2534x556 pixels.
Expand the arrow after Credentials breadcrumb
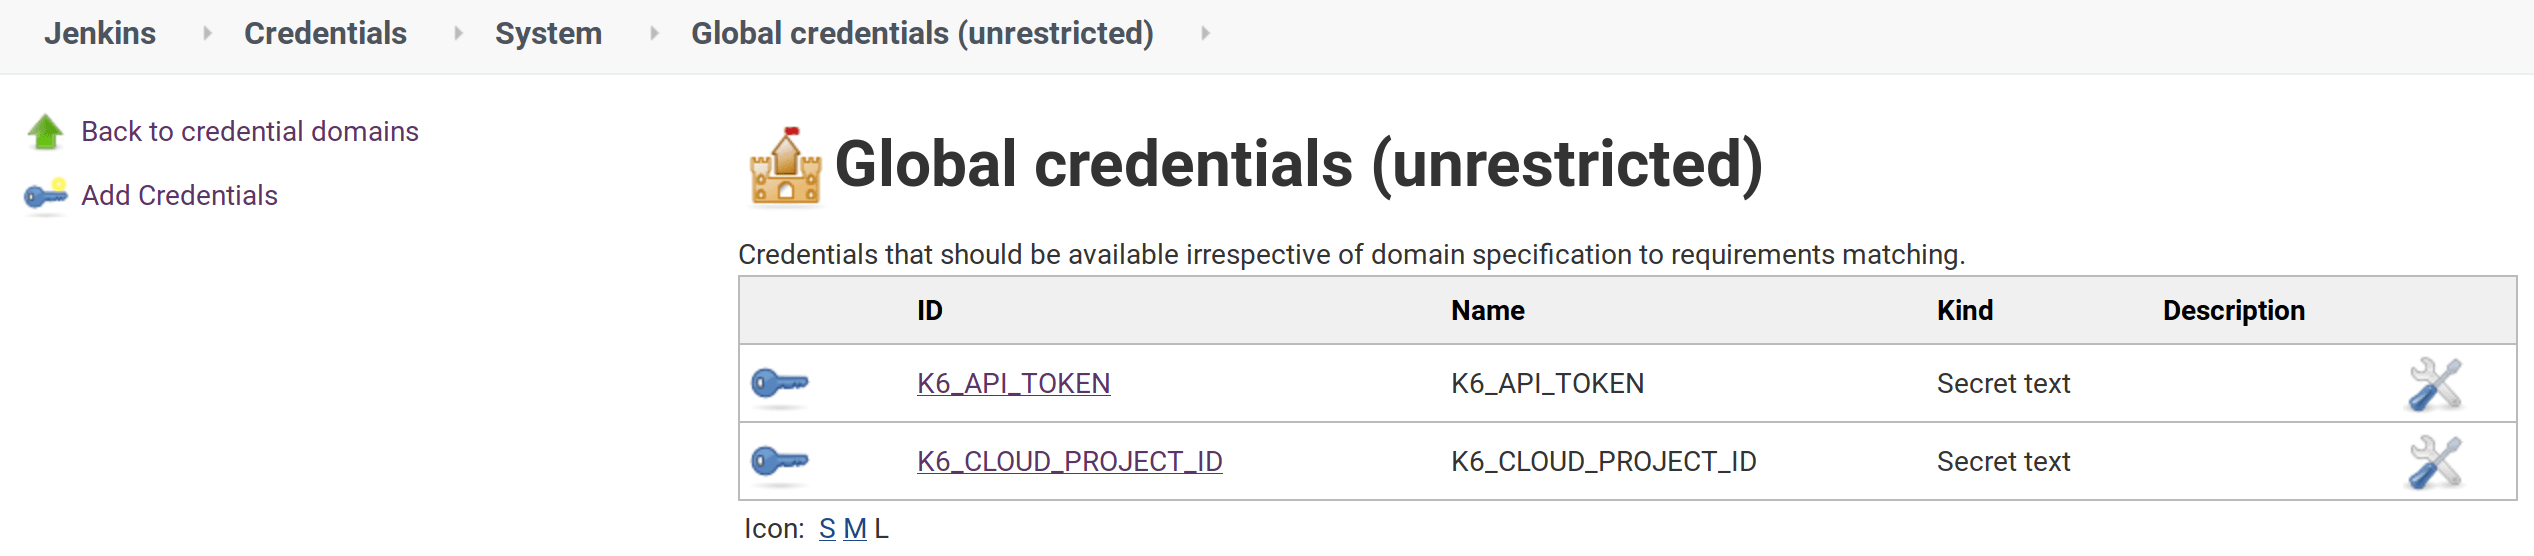[x=458, y=33]
